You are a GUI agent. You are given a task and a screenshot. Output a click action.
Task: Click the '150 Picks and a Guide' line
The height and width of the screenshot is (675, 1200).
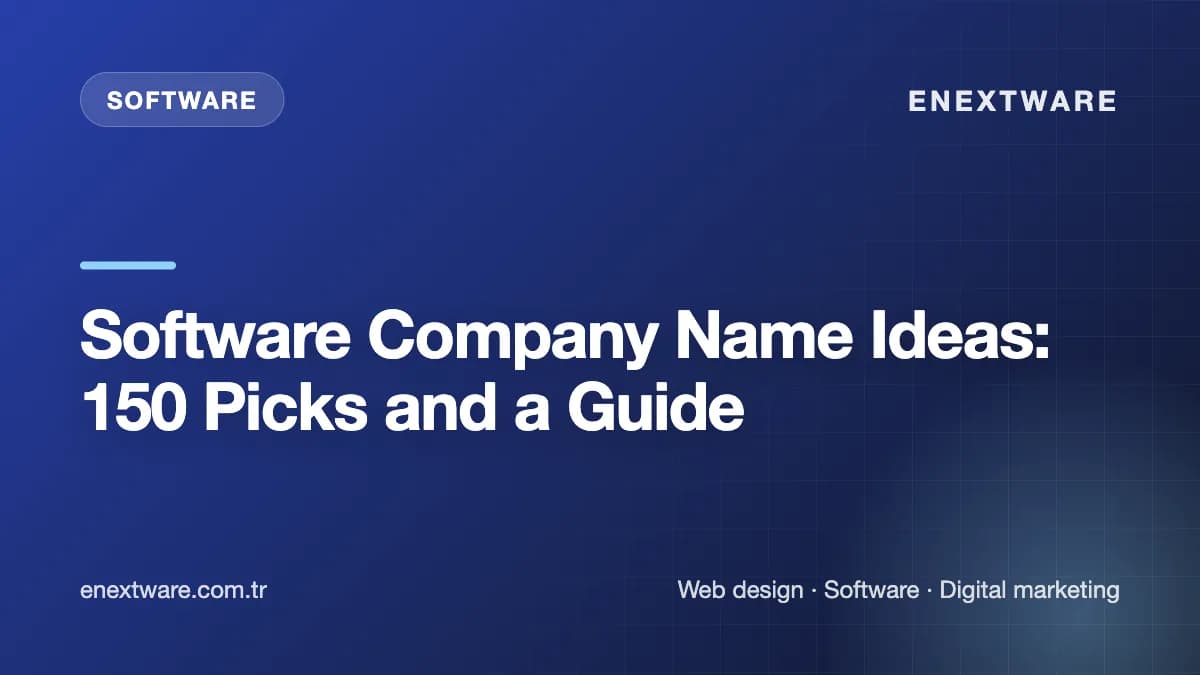[x=412, y=407]
